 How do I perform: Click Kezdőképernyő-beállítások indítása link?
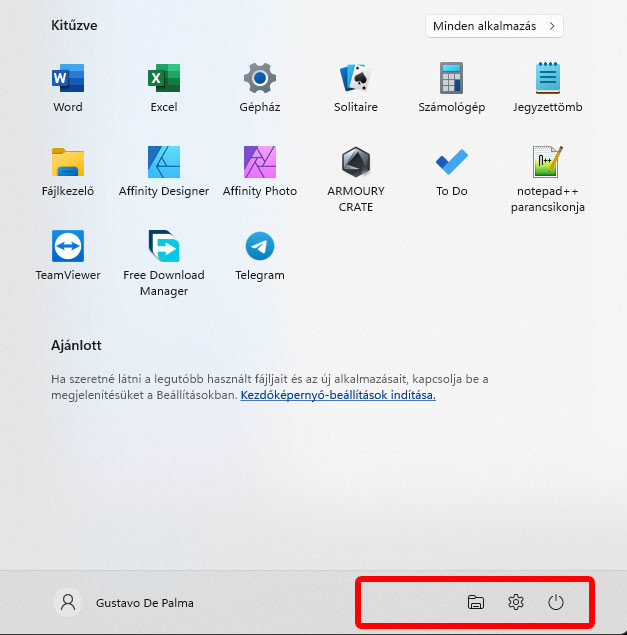tap(338, 395)
